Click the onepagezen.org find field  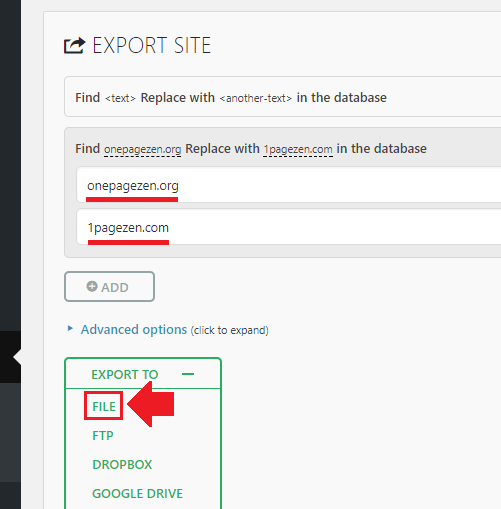289,185
